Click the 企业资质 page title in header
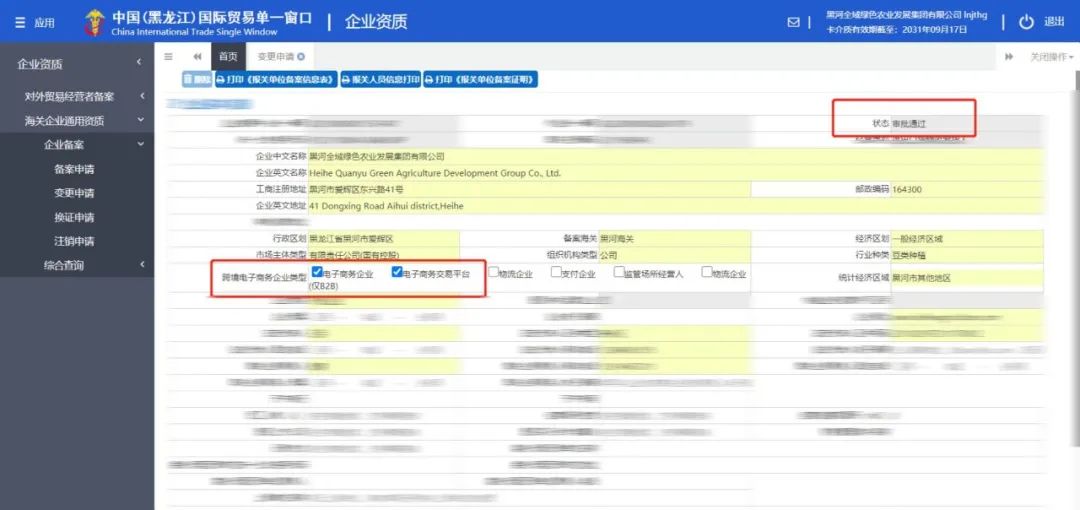1080x510 pixels. 376,22
